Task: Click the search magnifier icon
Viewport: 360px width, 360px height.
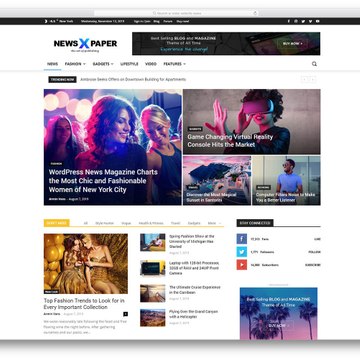Action: (x=314, y=64)
